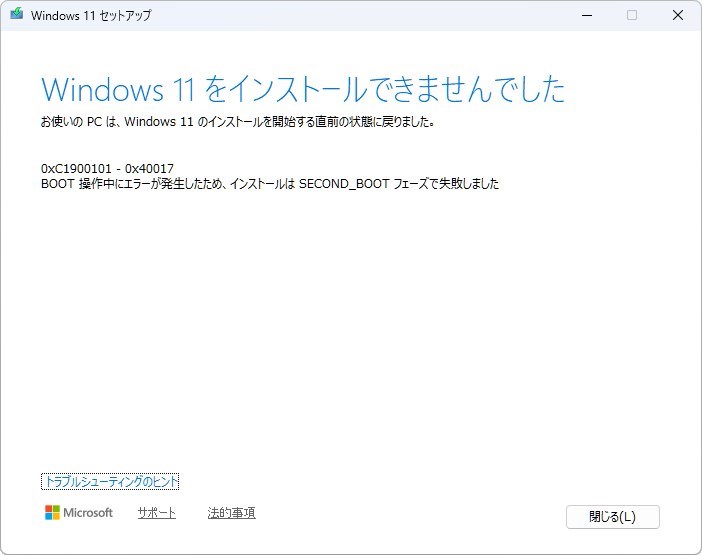The height and width of the screenshot is (555, 702).
Task: Open the 法的事項 link
Action: click(x=231, y=512)
